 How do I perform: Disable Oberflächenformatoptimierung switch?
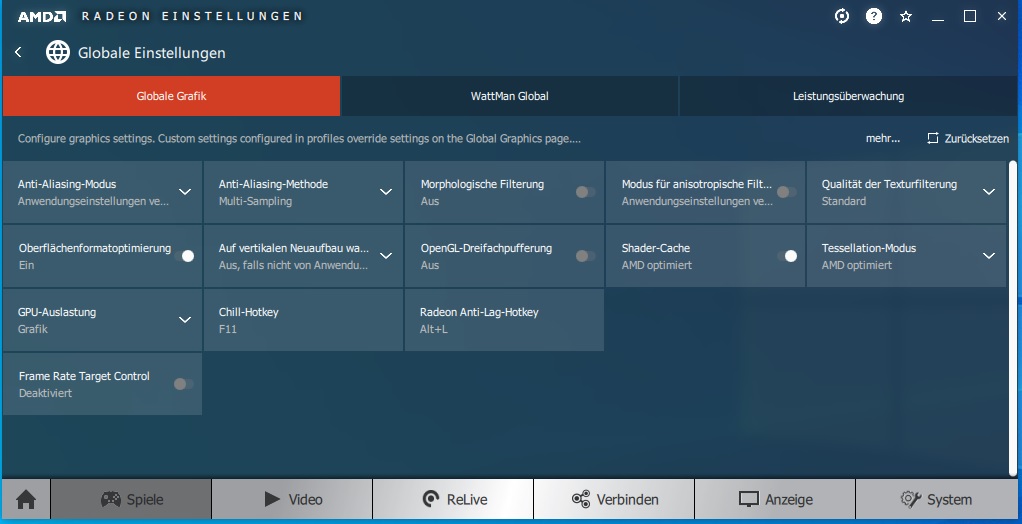coord(184,256)
